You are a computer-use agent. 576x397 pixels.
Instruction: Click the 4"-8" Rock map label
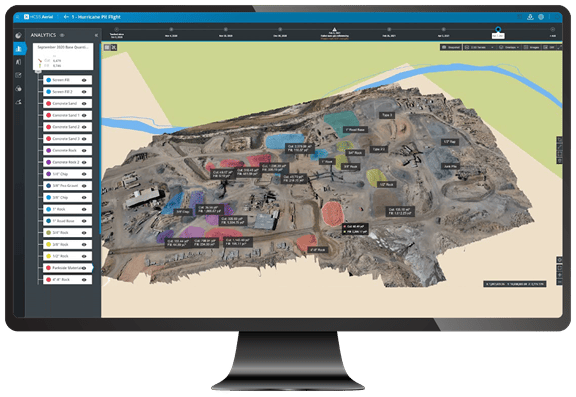(318, 250)
